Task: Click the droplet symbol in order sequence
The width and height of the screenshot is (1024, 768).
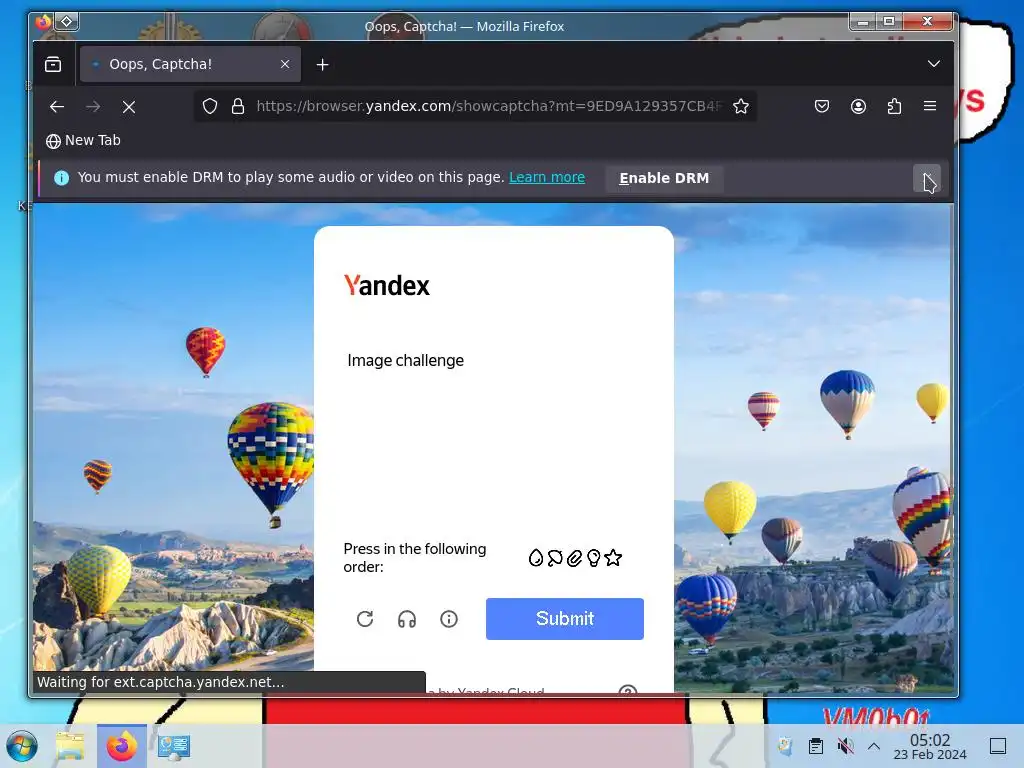Action: [536, 558]
